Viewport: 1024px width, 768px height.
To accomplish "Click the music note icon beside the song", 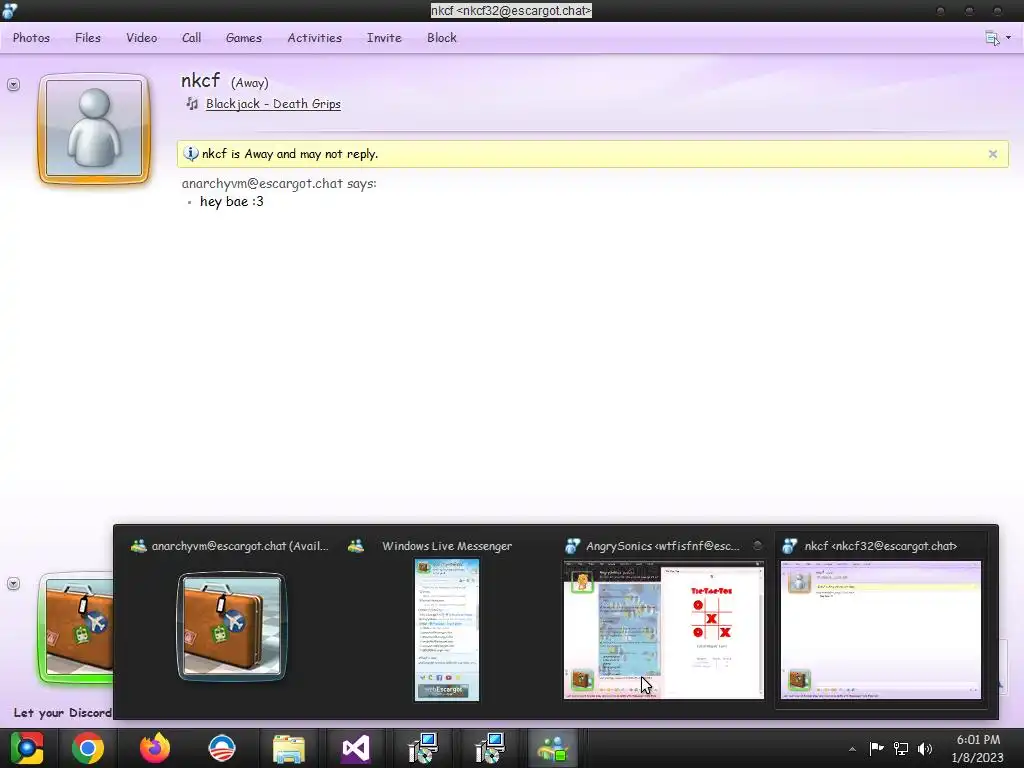I will (x=192, y=103).
